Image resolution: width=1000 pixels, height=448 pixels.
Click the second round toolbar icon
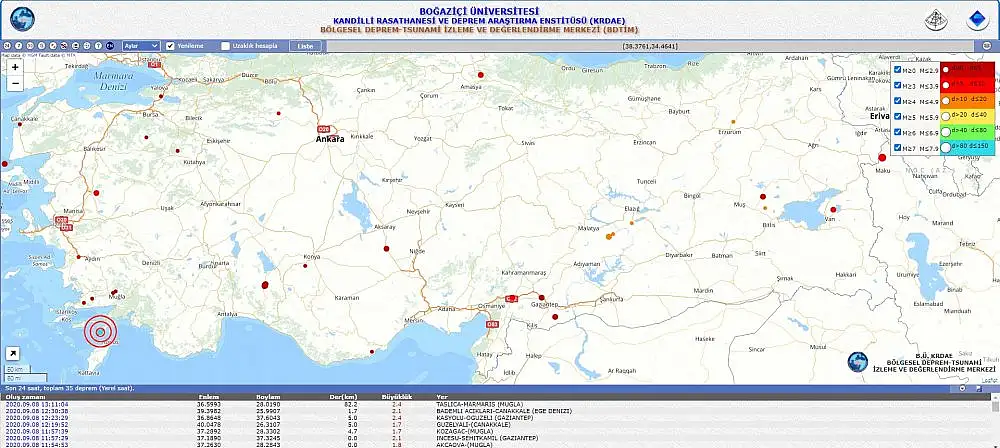click(x=18, y=46)
